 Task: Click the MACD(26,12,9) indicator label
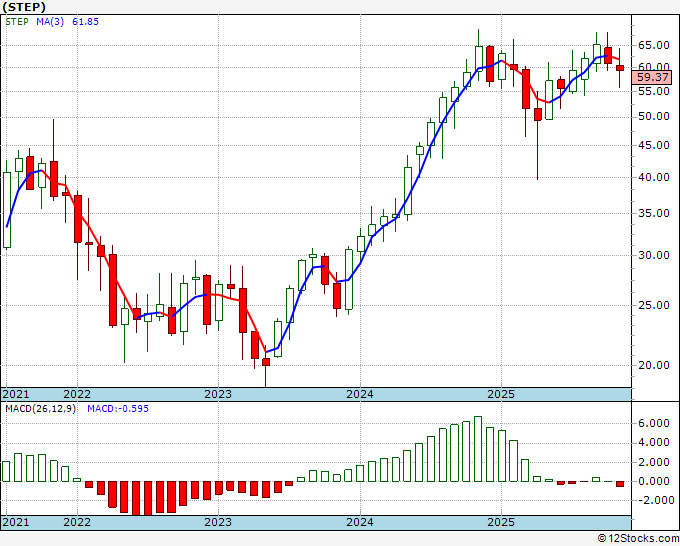(40, 409)
